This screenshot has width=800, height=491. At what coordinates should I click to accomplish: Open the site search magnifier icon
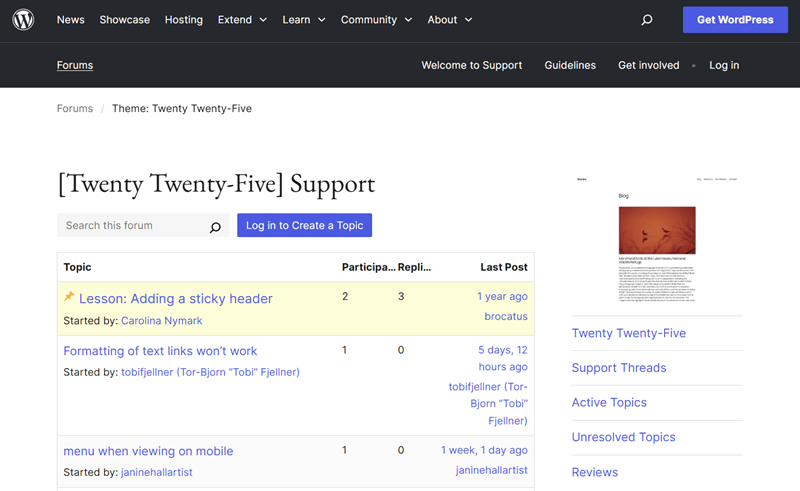[x=646, y=20]
